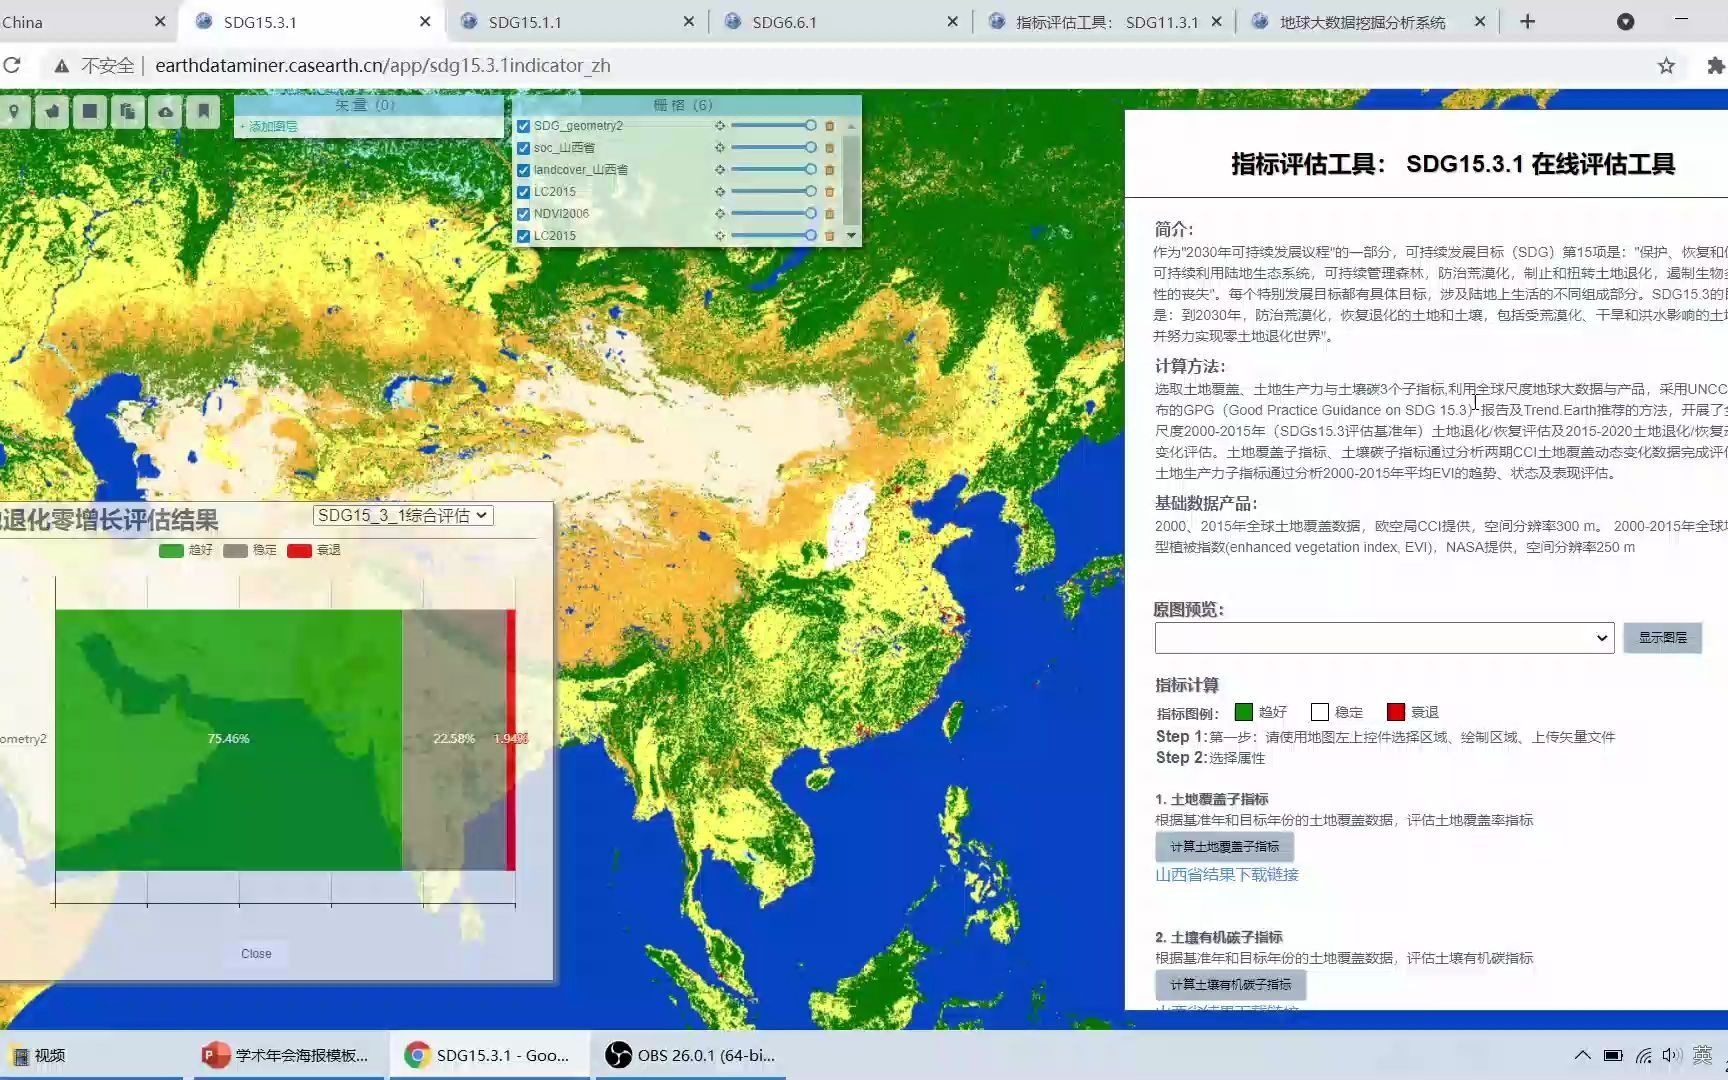
Task: Delete the SDG_geometry2 layer with trash icon
Action: [x=829, y=126]
